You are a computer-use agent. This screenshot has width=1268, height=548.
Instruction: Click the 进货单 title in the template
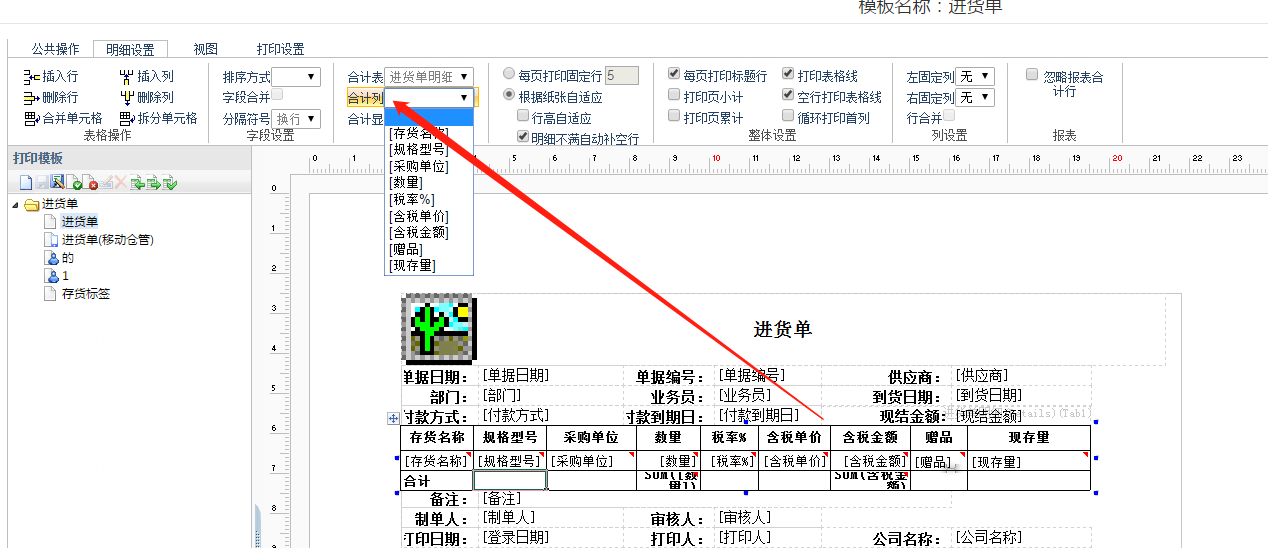(783, 330)
